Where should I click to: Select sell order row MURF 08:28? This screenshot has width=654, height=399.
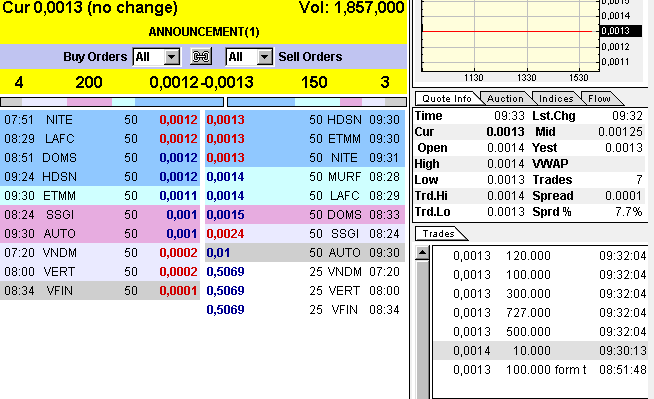[x=305, y=176]
